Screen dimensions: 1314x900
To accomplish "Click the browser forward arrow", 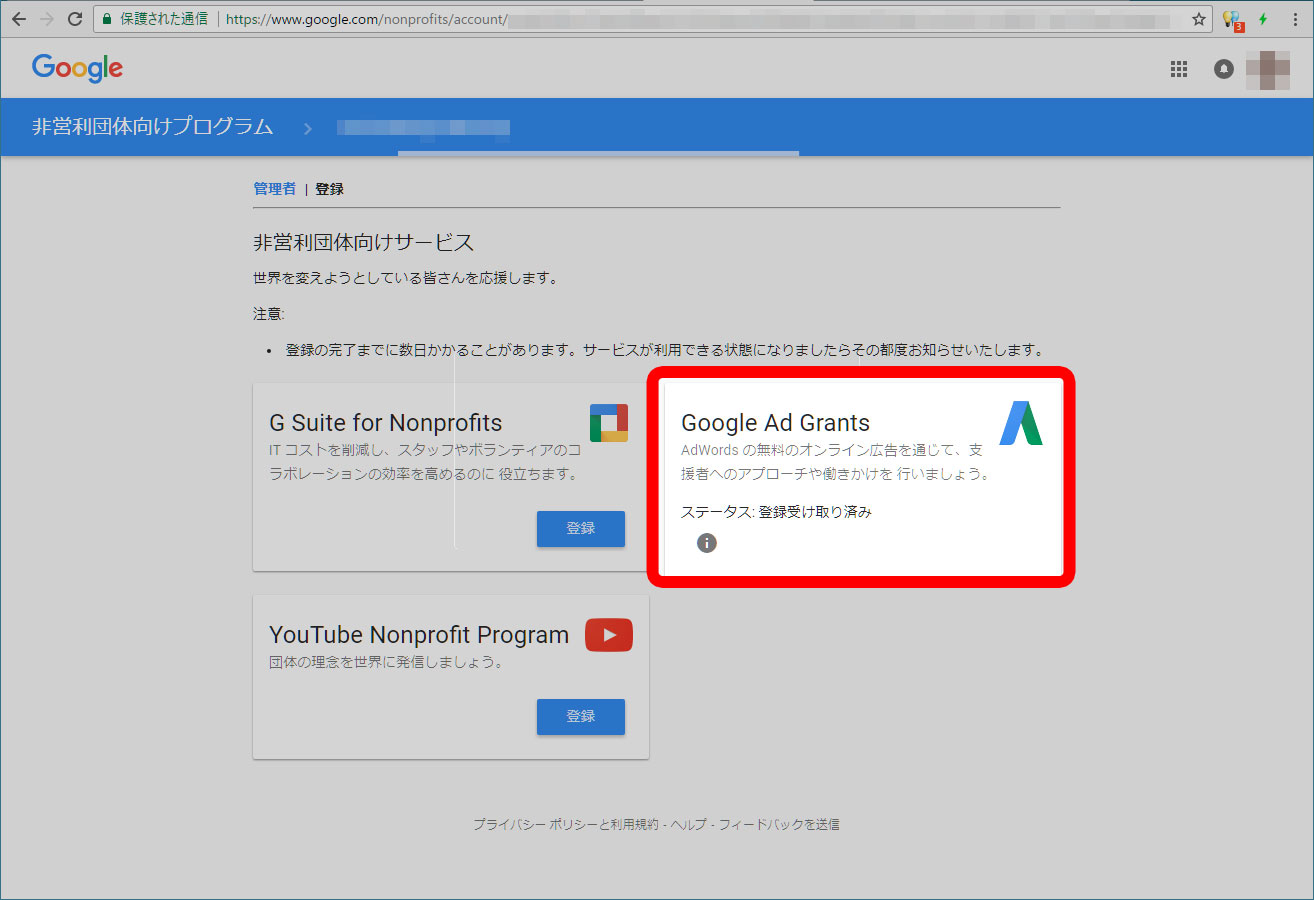I will 46,19.
